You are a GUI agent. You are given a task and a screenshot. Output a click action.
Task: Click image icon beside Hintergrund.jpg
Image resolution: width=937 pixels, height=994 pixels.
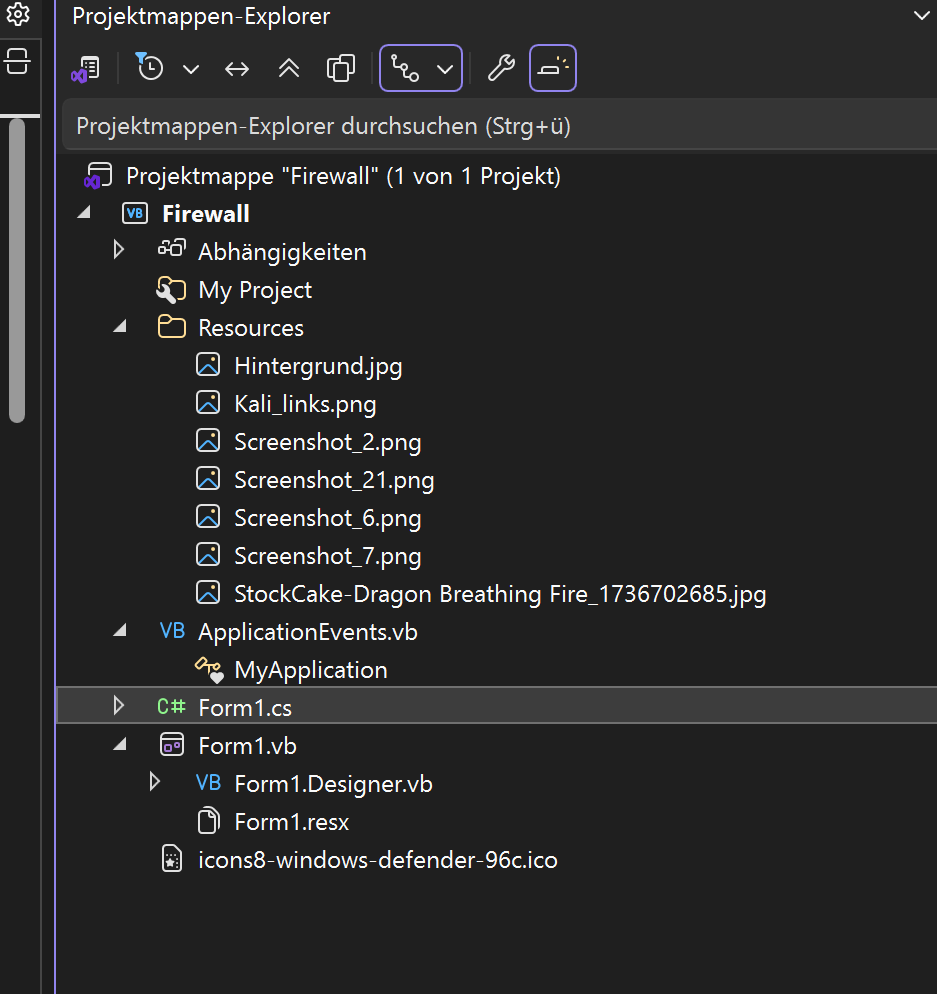click(208, 365)
